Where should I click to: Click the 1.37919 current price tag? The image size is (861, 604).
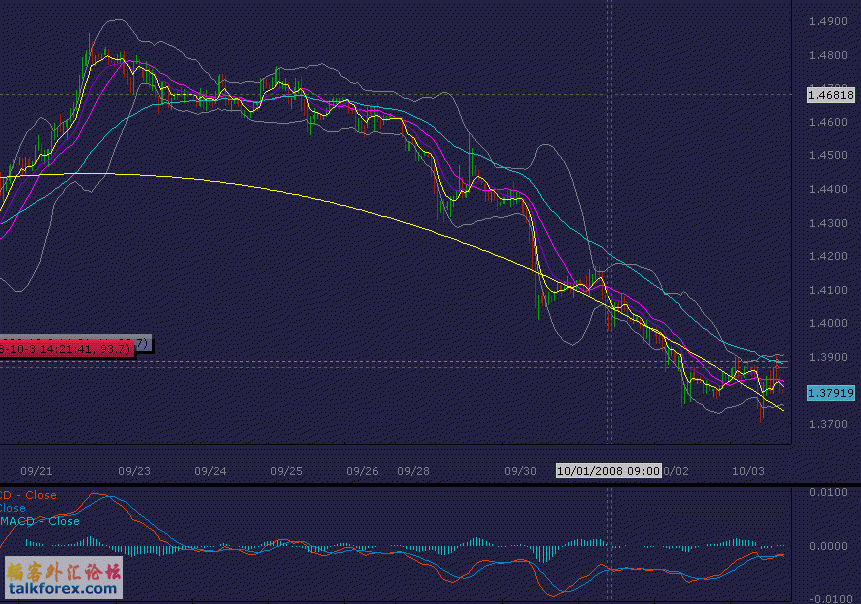[831, 393]
